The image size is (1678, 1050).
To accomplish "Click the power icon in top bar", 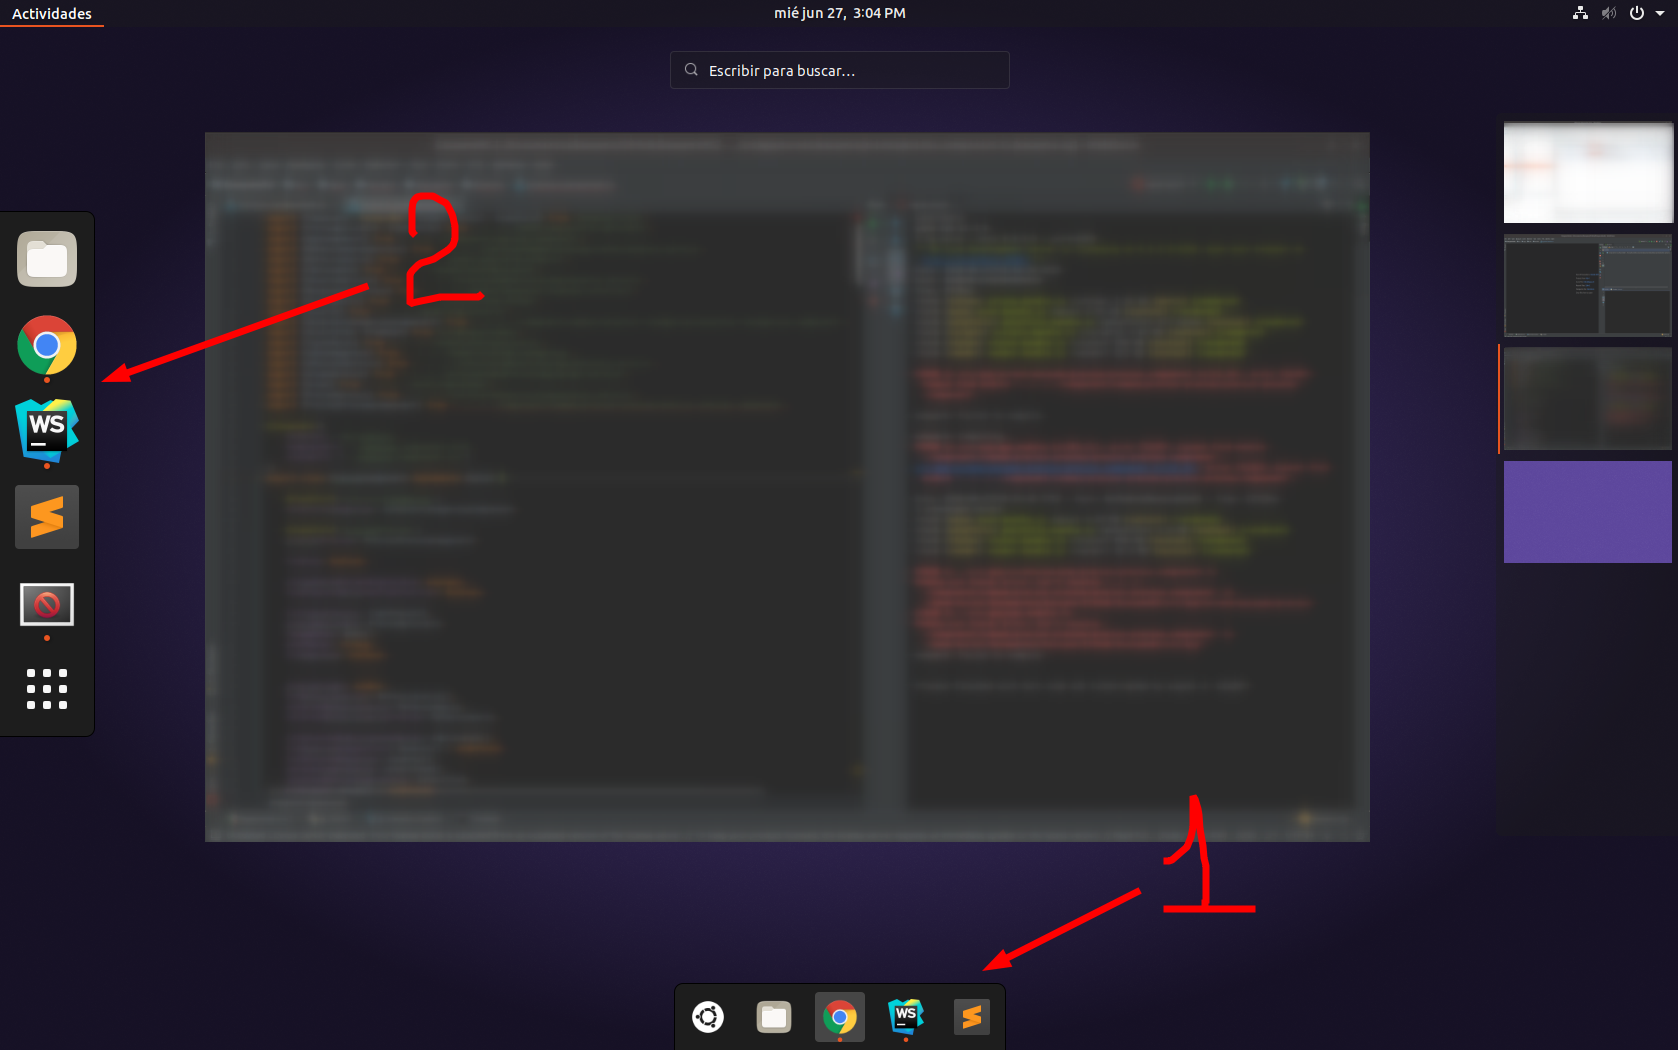I will click(x=1637, y=13).
